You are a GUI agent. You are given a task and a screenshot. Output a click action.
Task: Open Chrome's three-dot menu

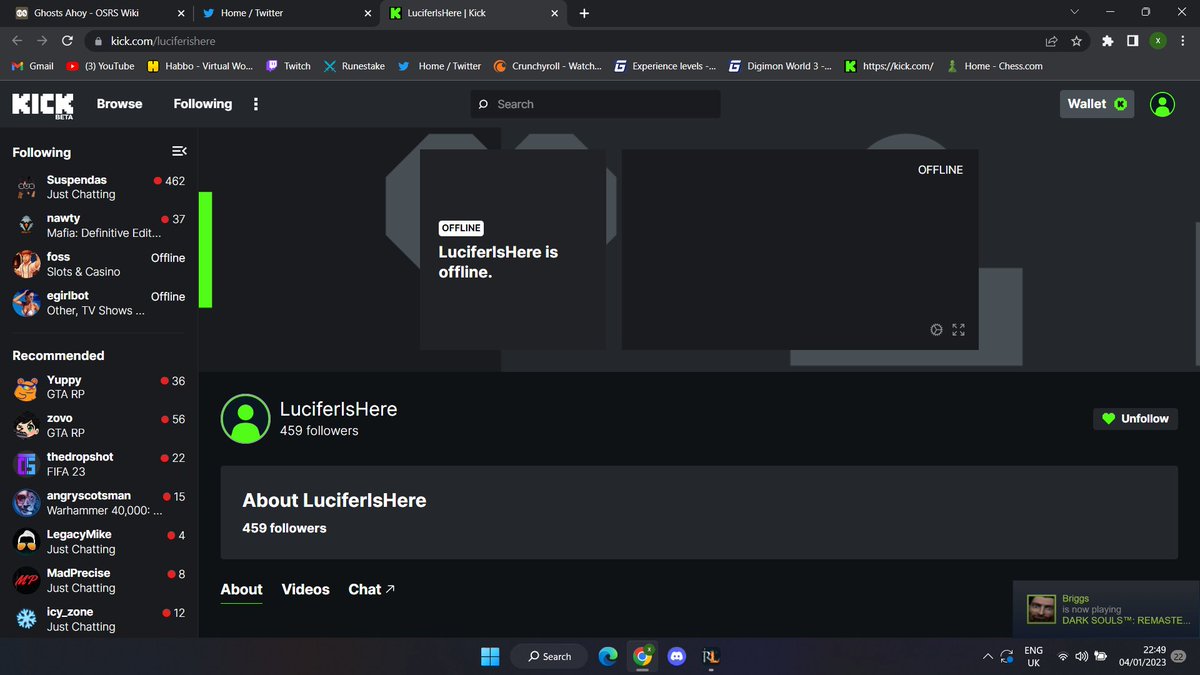(x=1183, y=41)
